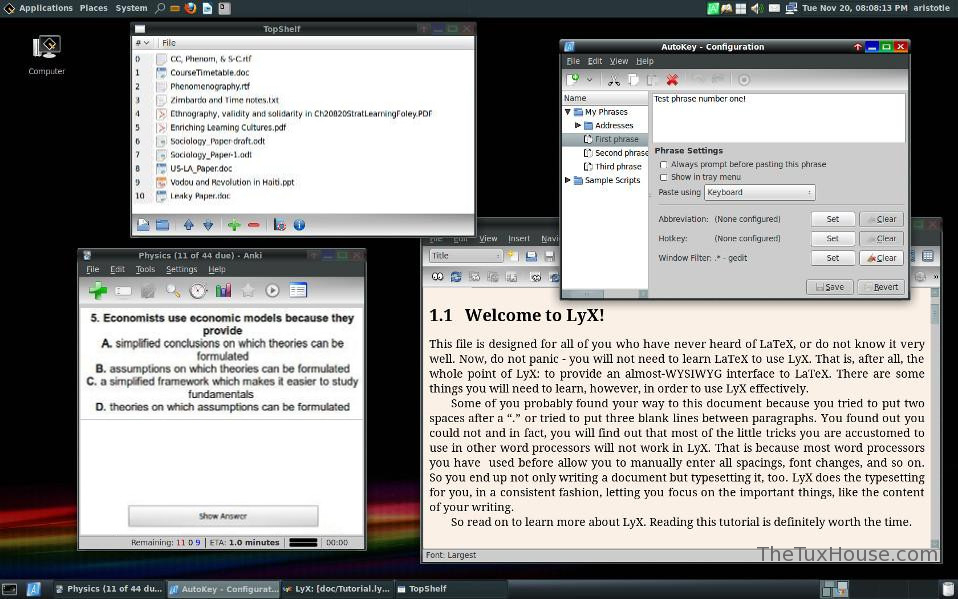Enable 'Always prompt before pasting this phrase'
Screen dimensions: 958x599
[x=664, y=164]
